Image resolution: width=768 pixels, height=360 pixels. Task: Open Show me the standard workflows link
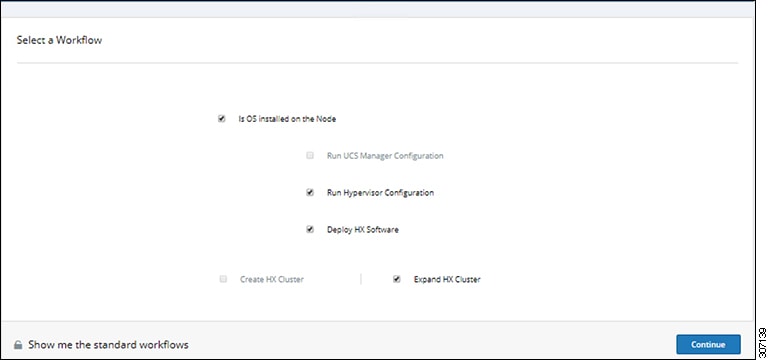pyautogui.click(x=108, y=345)
